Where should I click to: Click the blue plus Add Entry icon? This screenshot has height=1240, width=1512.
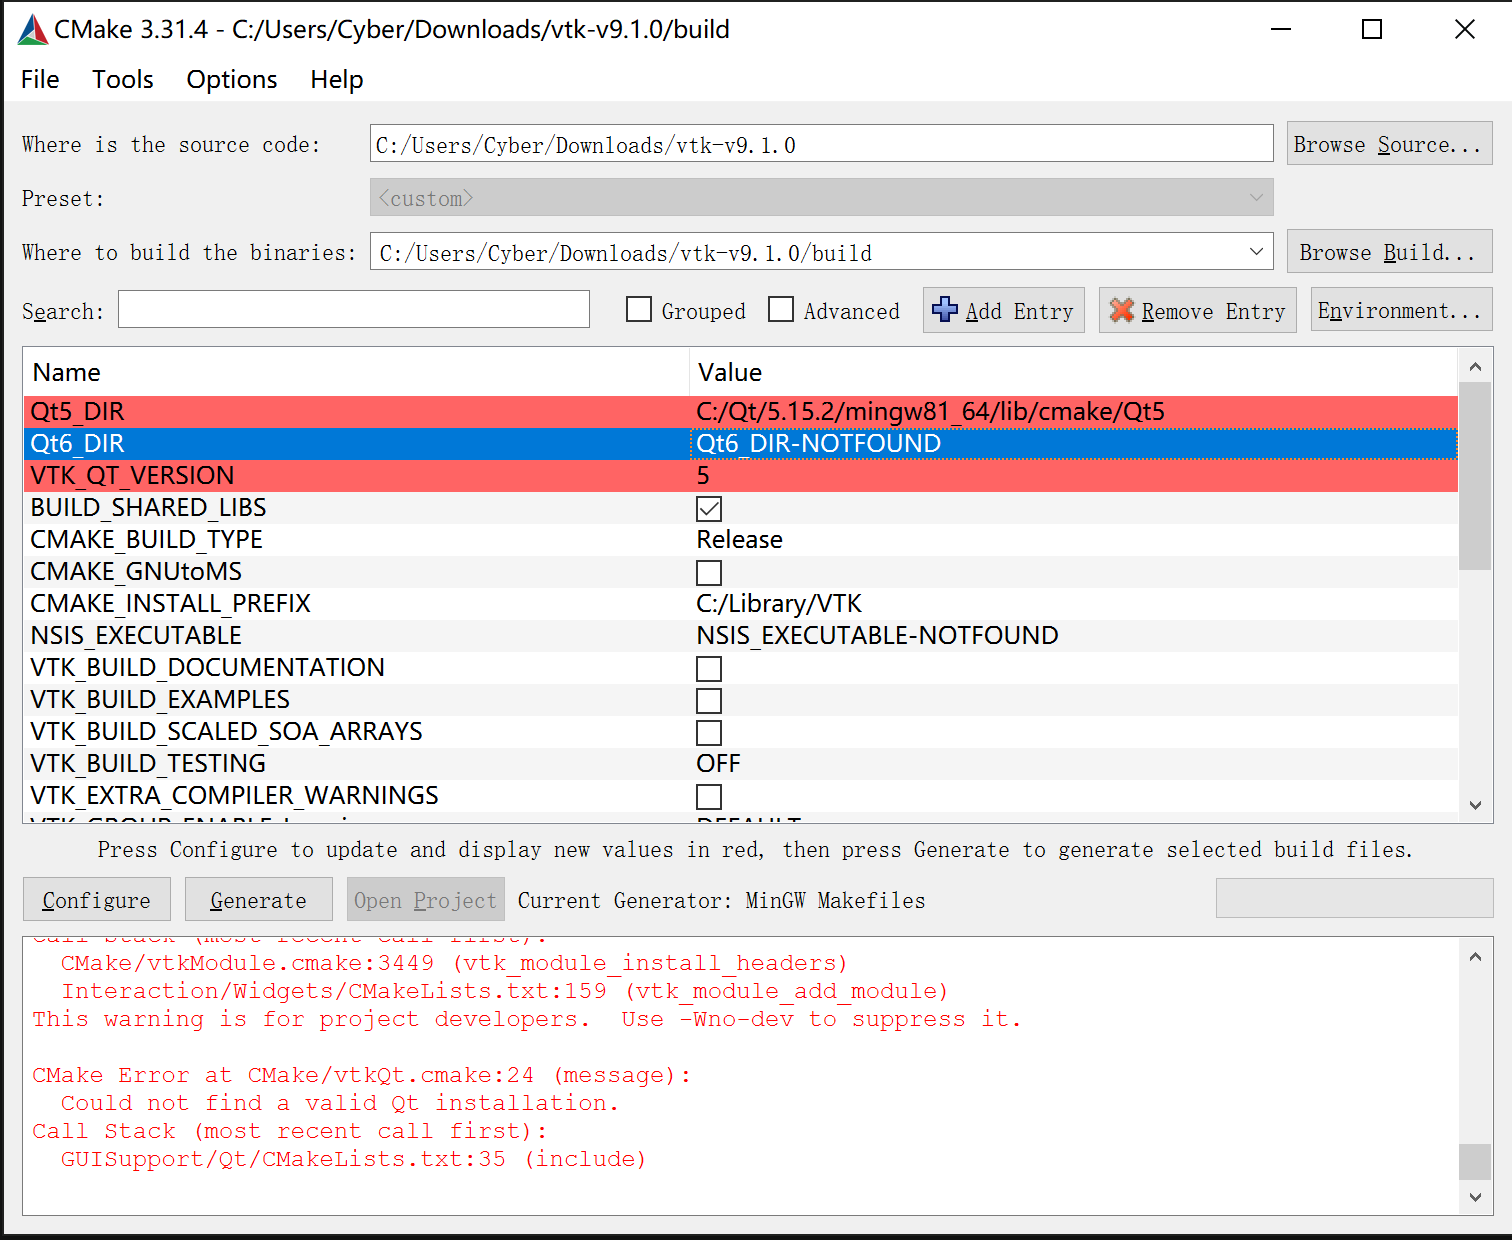tap(944, 310)
